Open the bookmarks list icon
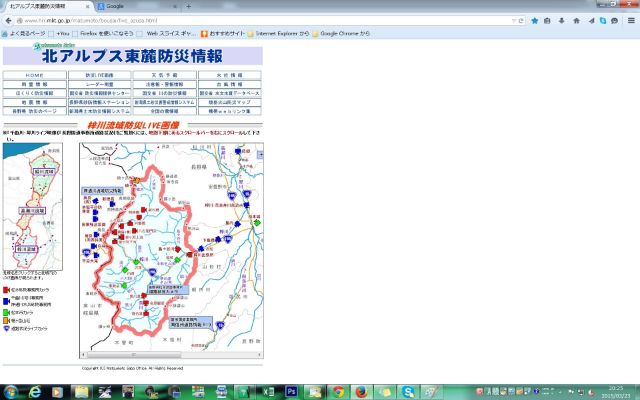The width and height of the screenshot is (640, 400). coord(549,20)
